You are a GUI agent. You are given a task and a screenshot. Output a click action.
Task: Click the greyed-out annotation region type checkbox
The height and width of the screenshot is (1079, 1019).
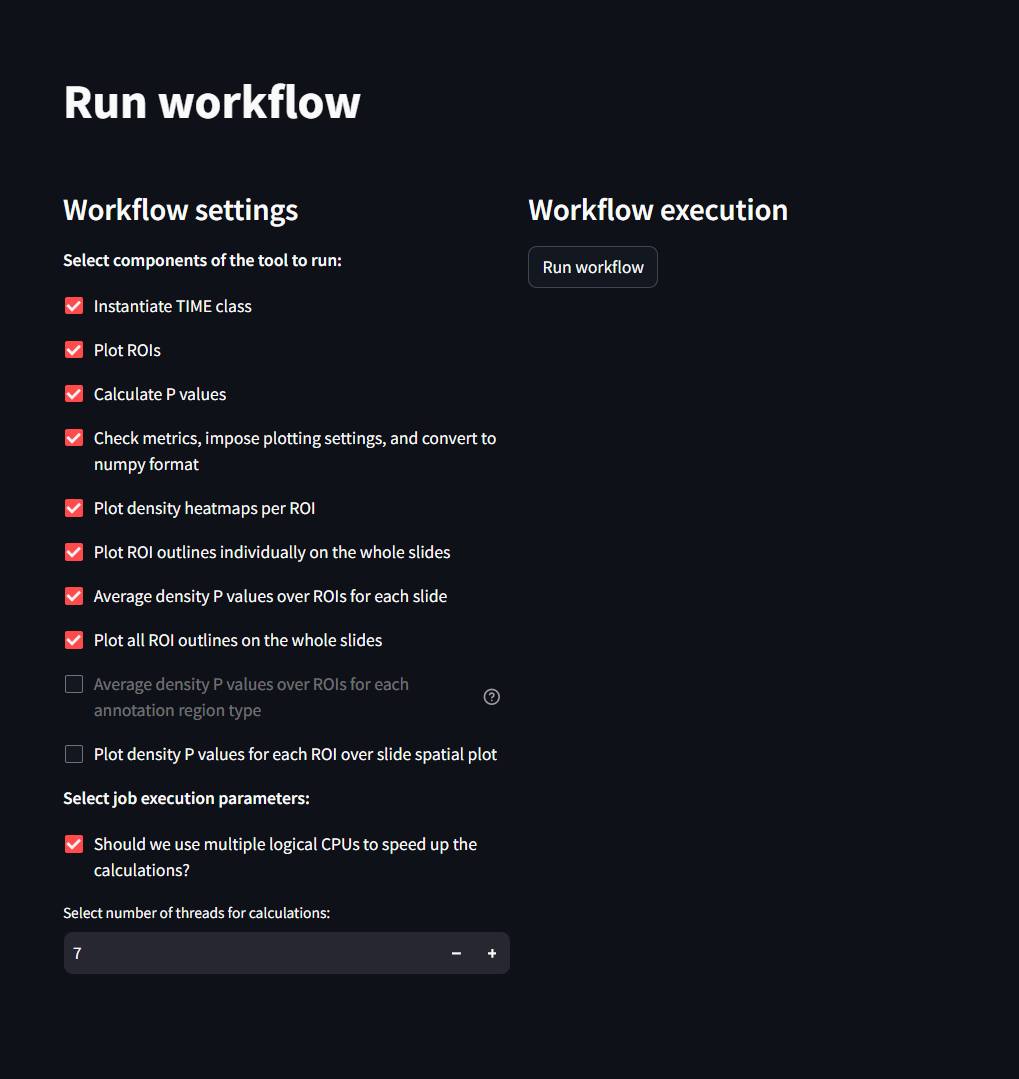click(x=74, y=684)
